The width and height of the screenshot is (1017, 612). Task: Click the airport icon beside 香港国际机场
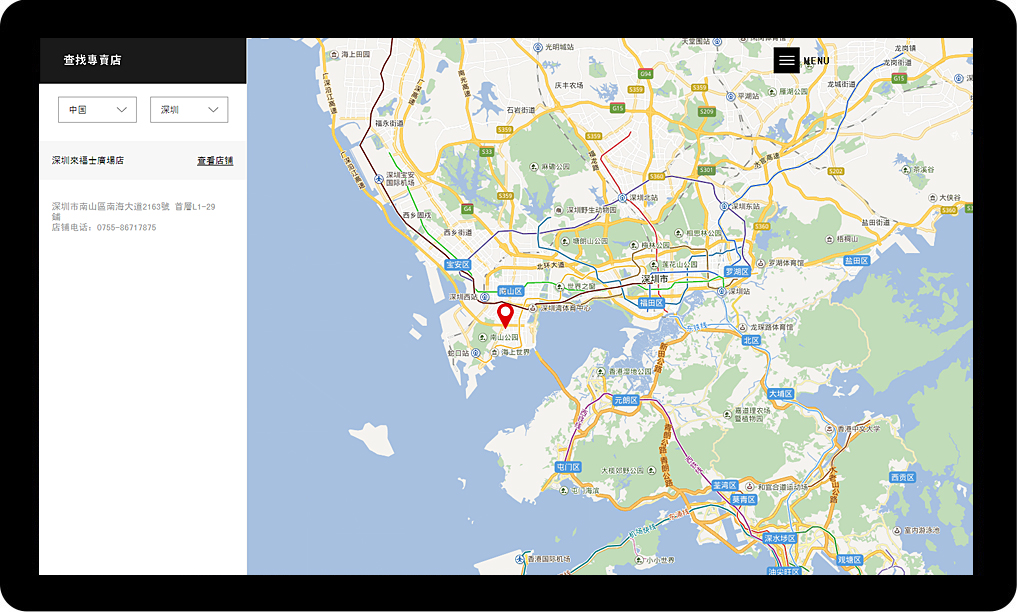click(x=520, y=559)
